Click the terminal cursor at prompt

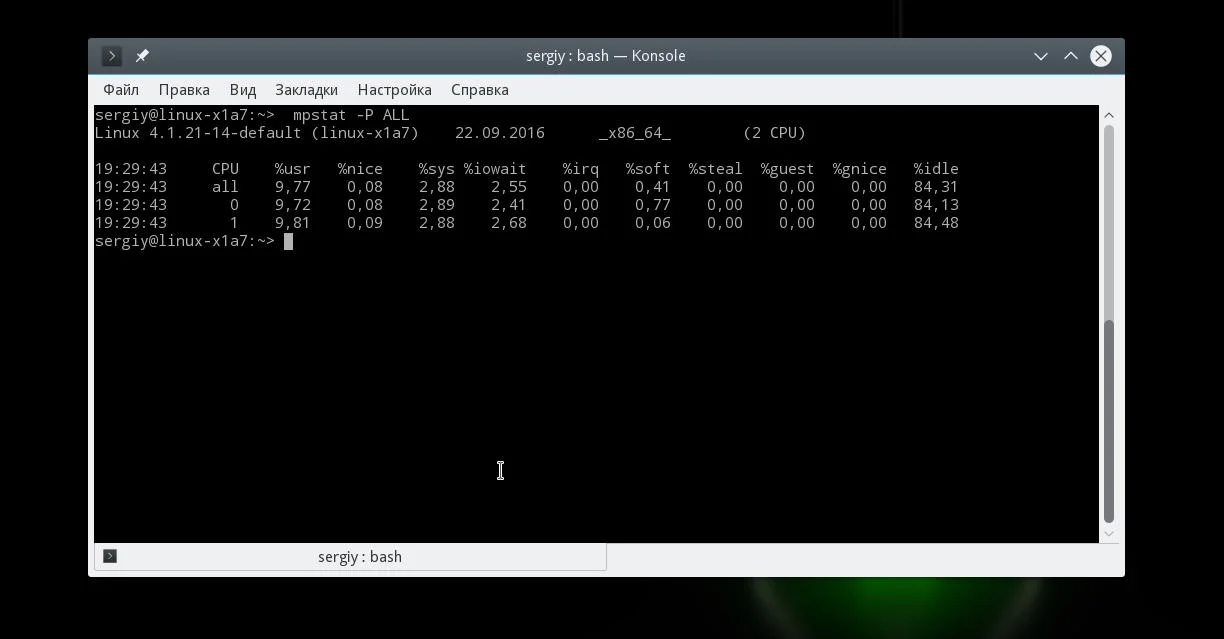288,241
